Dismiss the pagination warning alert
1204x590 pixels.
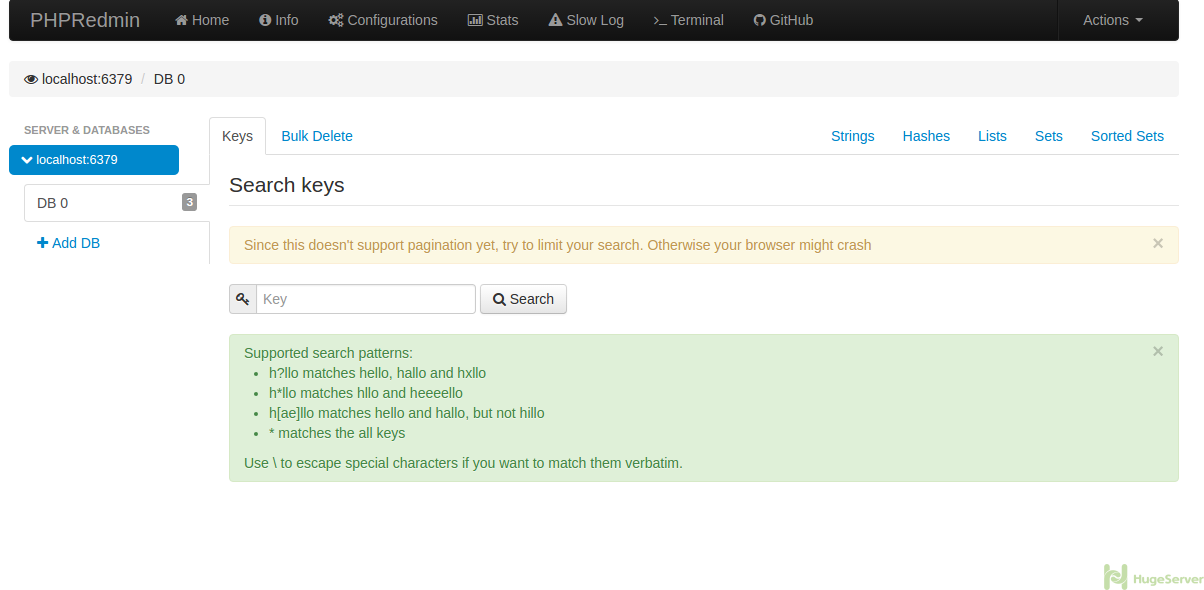click(1158, 243)
